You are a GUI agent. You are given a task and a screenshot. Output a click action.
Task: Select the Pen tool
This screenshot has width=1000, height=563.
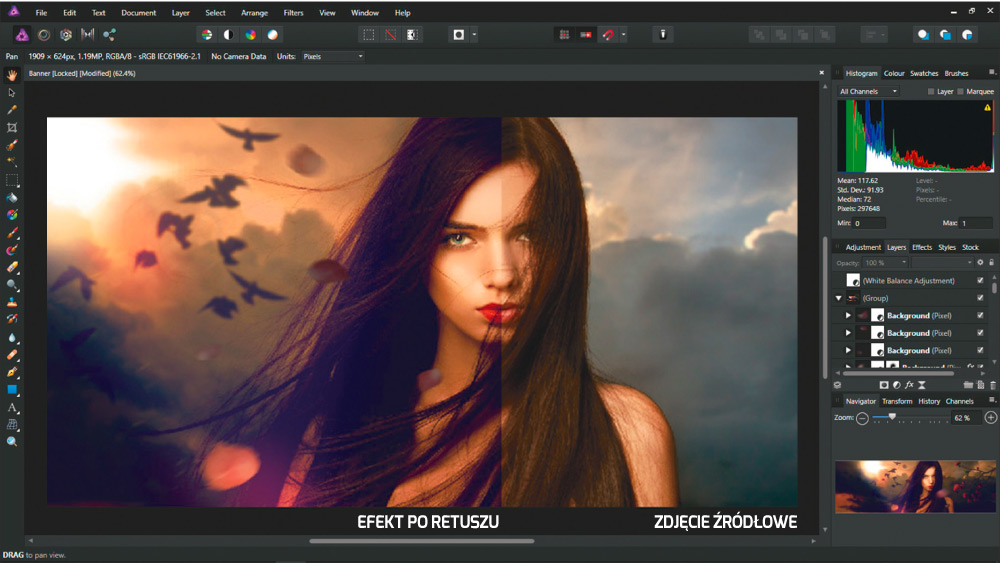tap(11, 372)
